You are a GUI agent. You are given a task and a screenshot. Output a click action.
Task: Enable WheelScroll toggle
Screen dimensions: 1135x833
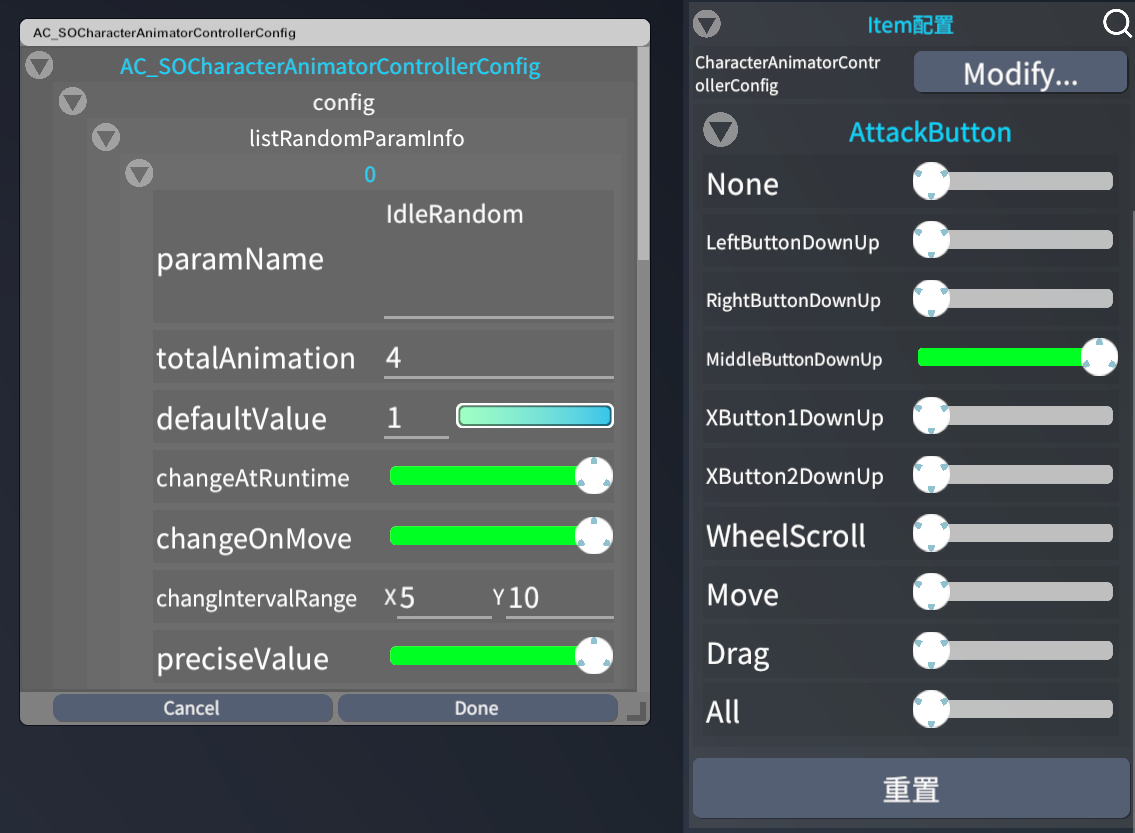click(1013, 533)
